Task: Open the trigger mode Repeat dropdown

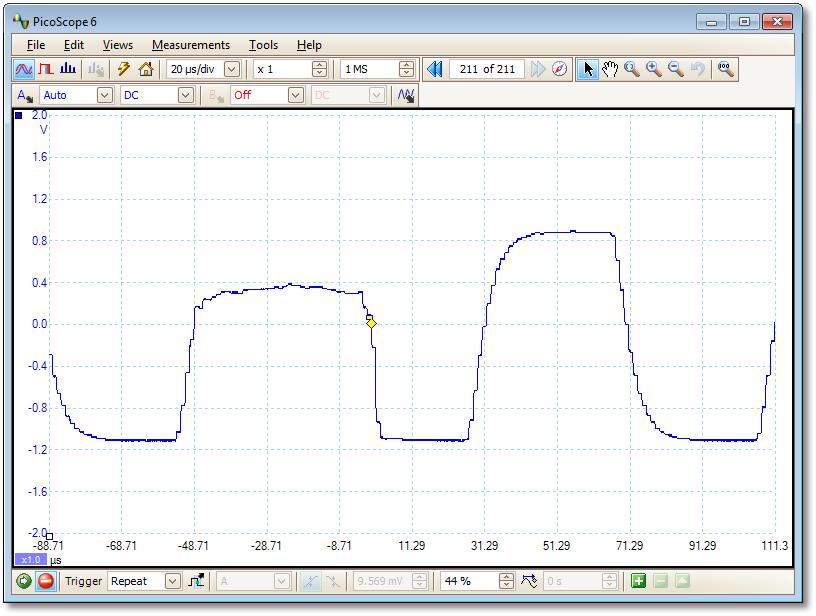Action: [173, 581]
